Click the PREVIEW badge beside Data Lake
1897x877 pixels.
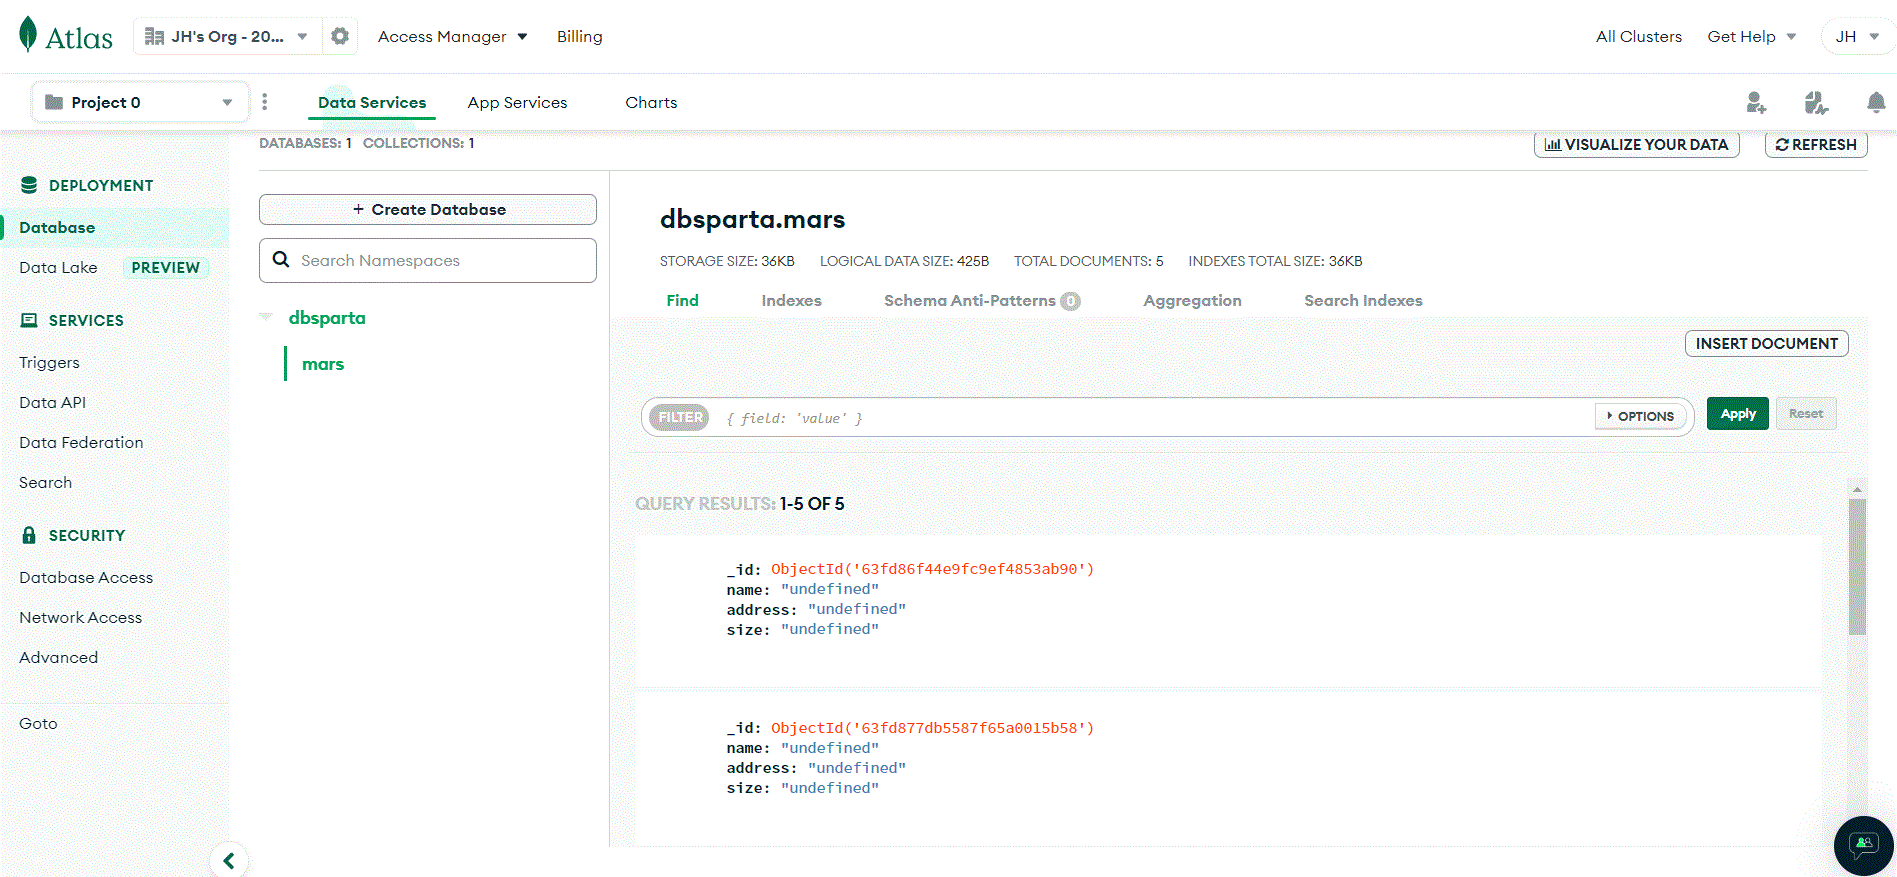tap(166, 267)
